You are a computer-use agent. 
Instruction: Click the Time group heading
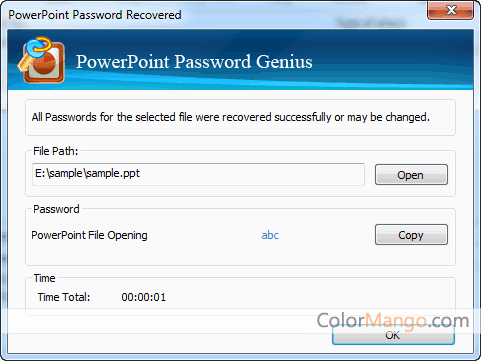coord(45,278)
